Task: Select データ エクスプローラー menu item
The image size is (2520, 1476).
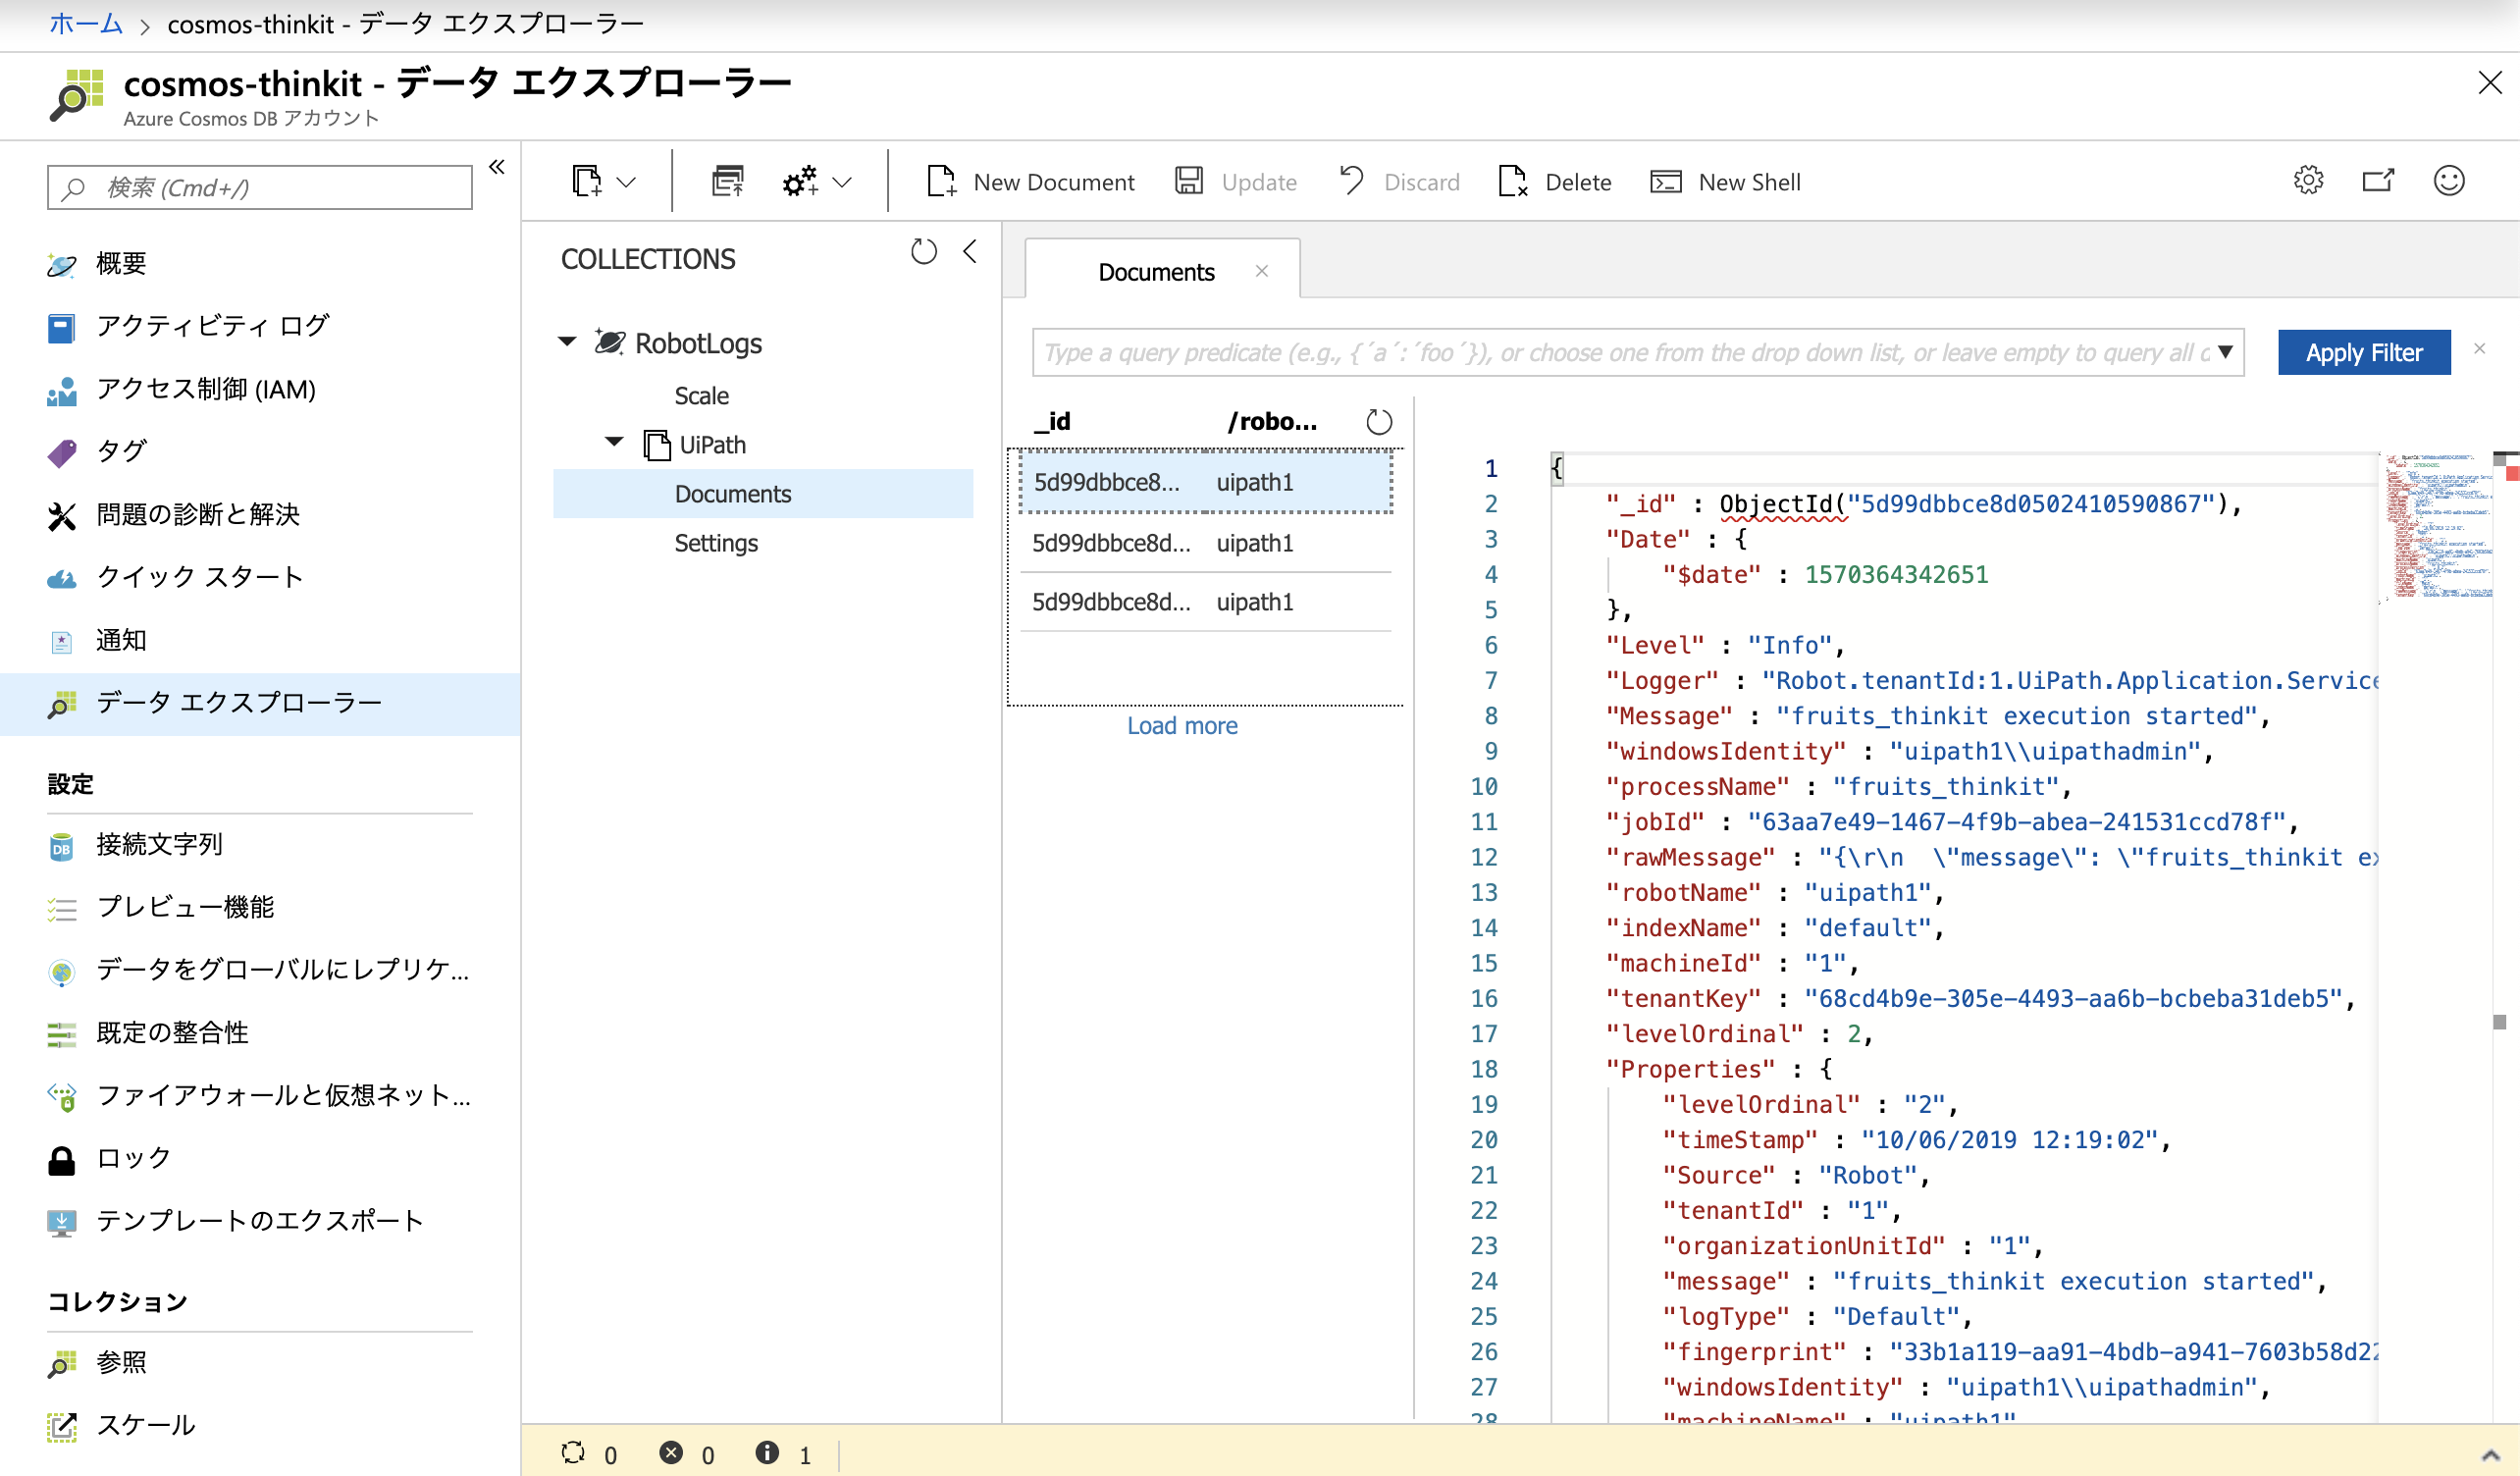Action: coord(260,703)
